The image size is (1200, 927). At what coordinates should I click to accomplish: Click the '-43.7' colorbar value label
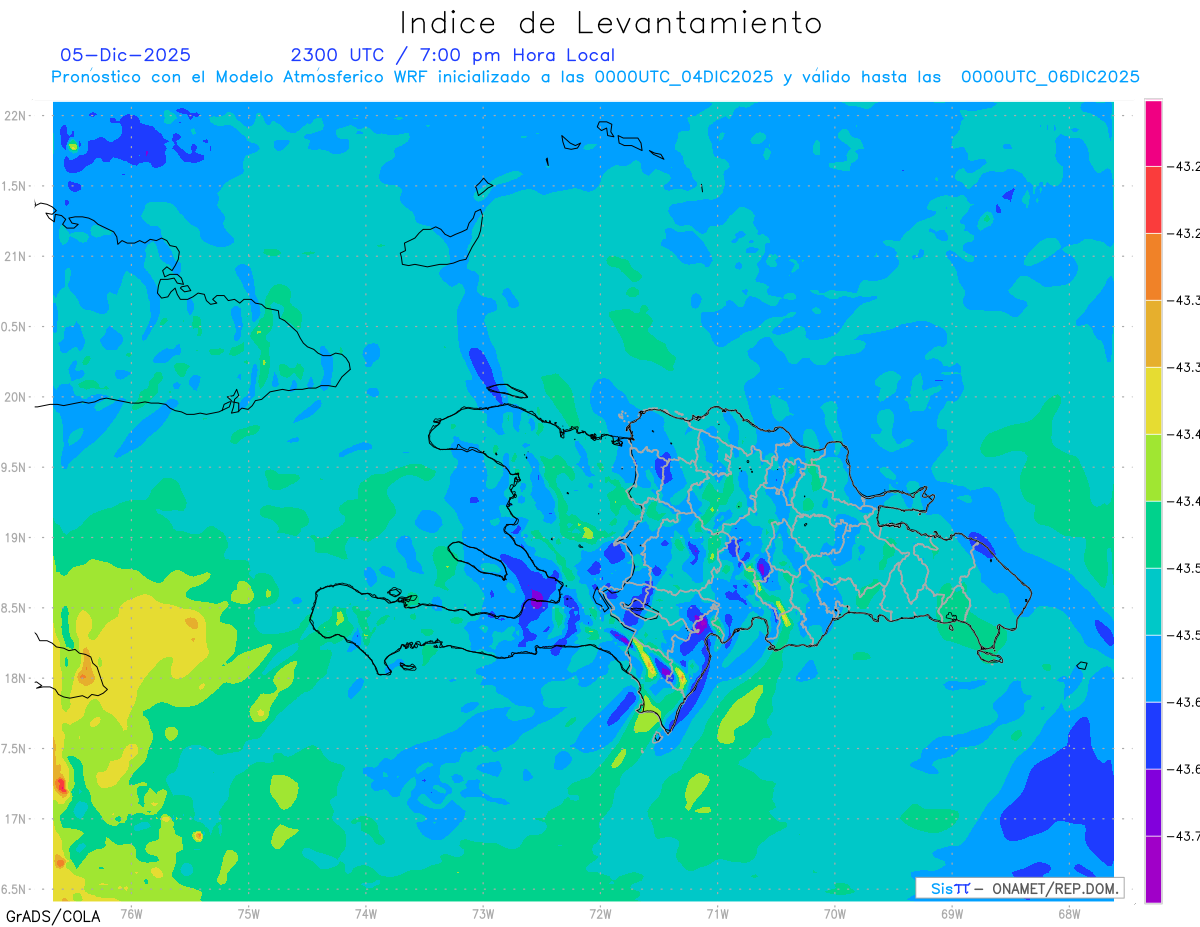pyautogui.click(x=1183, y=836)
